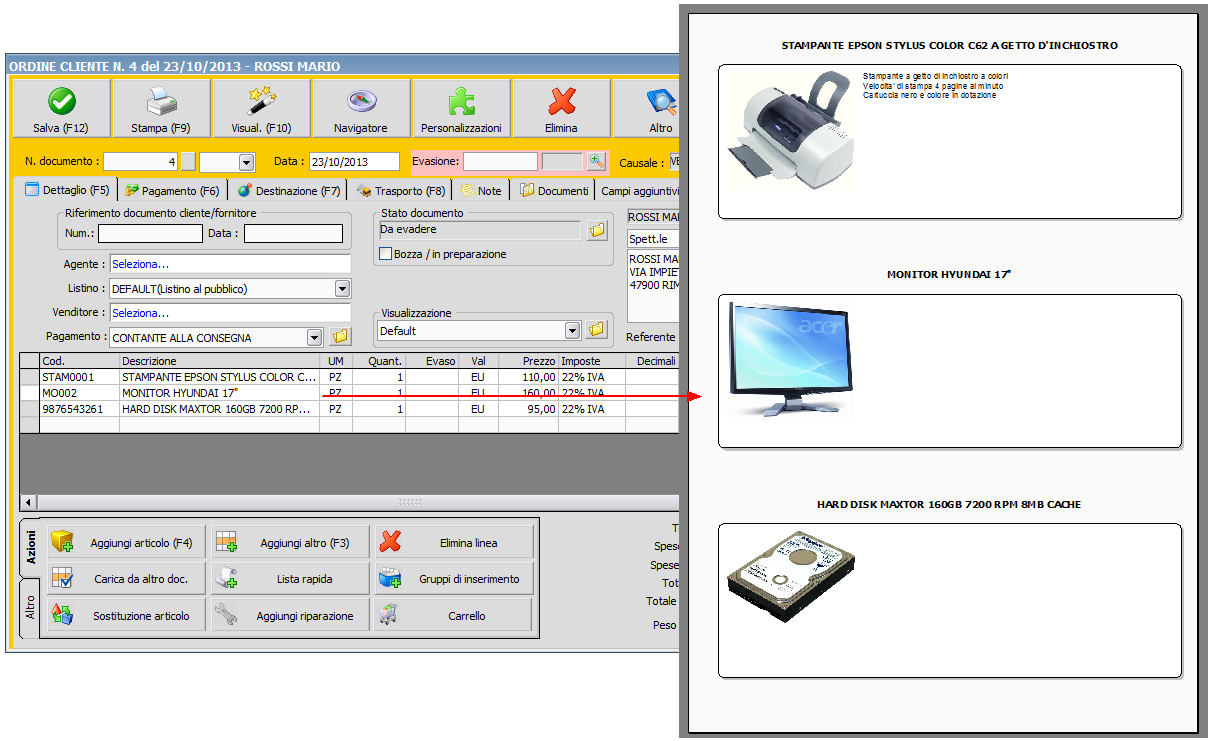The width and height of the screenshot is (1211, 741).
Task: Click the N. documento number field
Action: point(141,162)
